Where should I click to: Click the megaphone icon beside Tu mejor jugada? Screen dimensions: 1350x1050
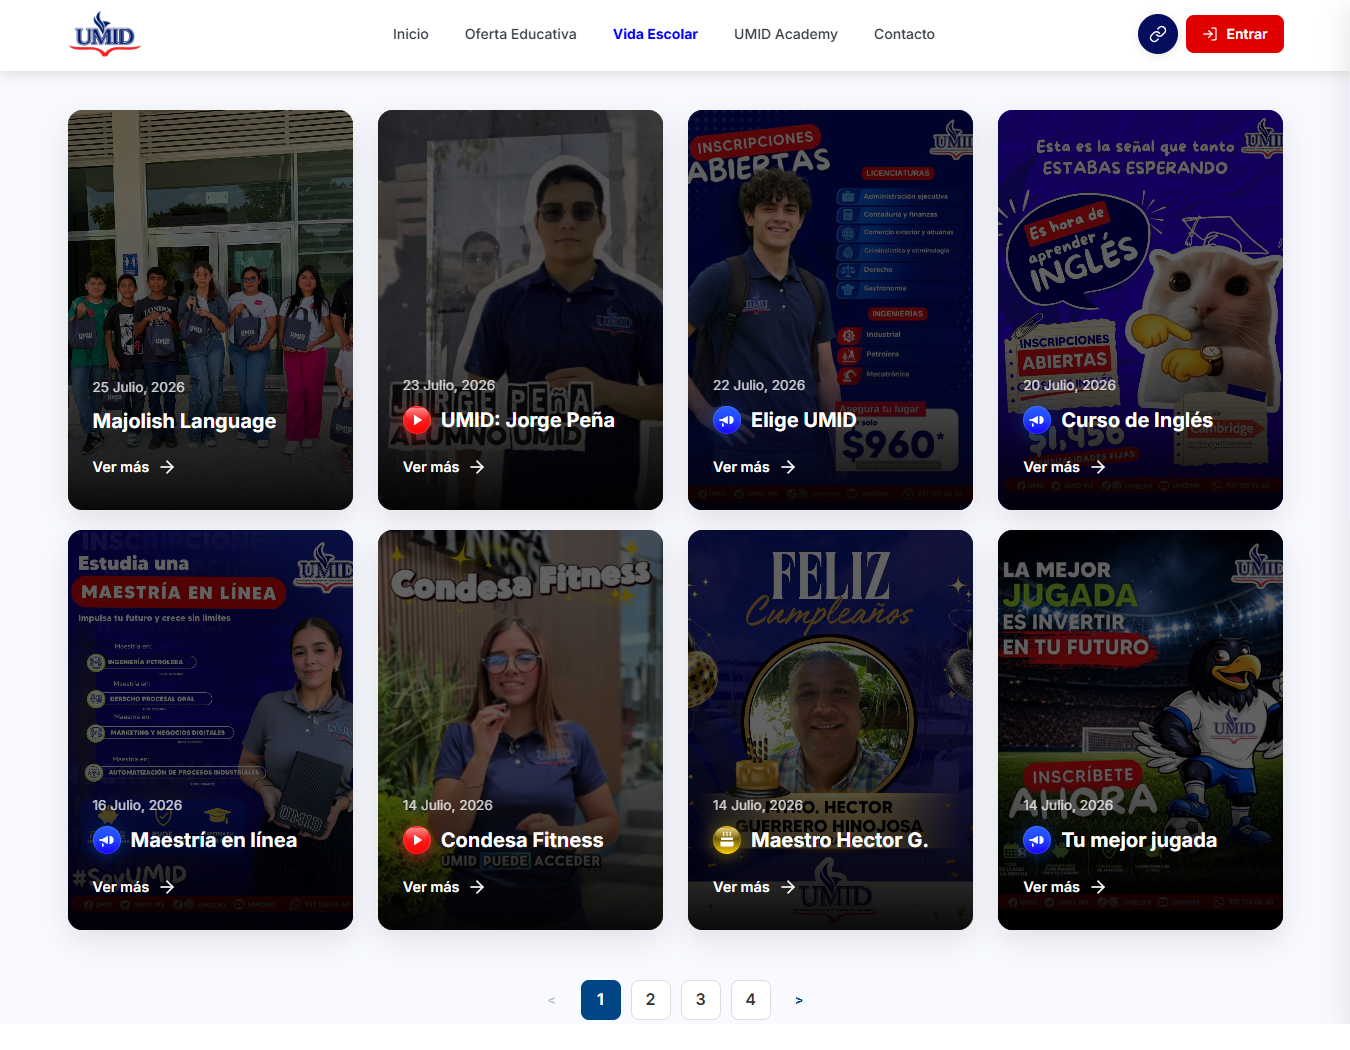[1037, 840]
